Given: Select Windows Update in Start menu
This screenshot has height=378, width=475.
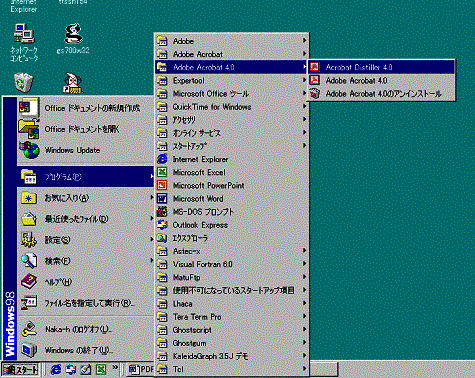Looking at the screenshot, I should (x=85, y=150).
